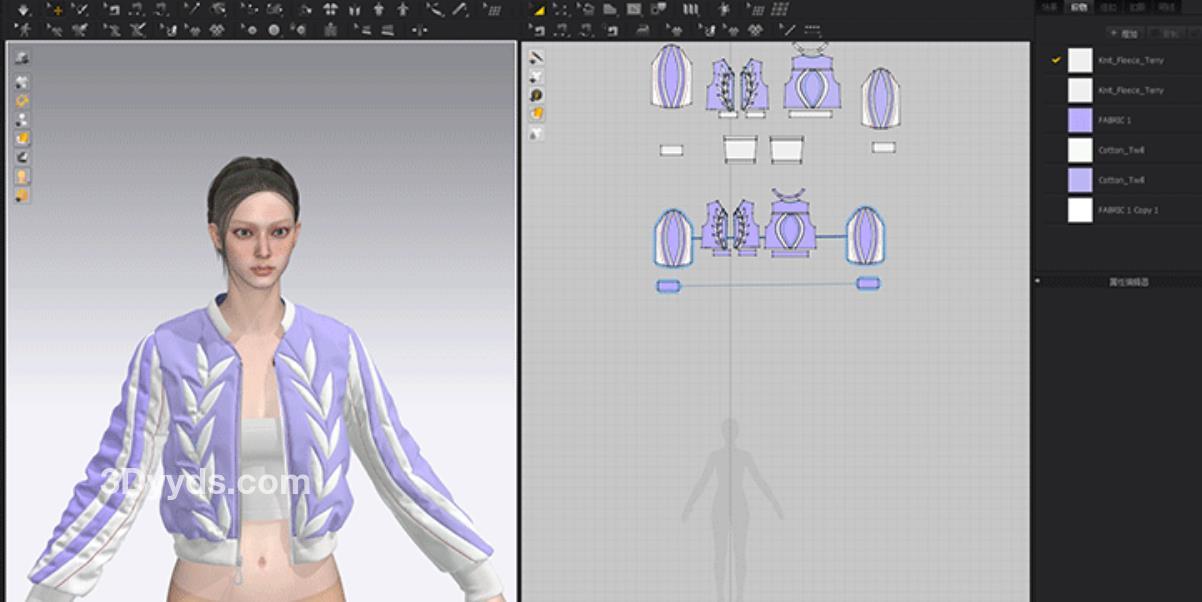Select the purple-swatch Cotton_Twill fabric entry
This screenshot has width=1202, height=602.
[x=1120, y=180]
